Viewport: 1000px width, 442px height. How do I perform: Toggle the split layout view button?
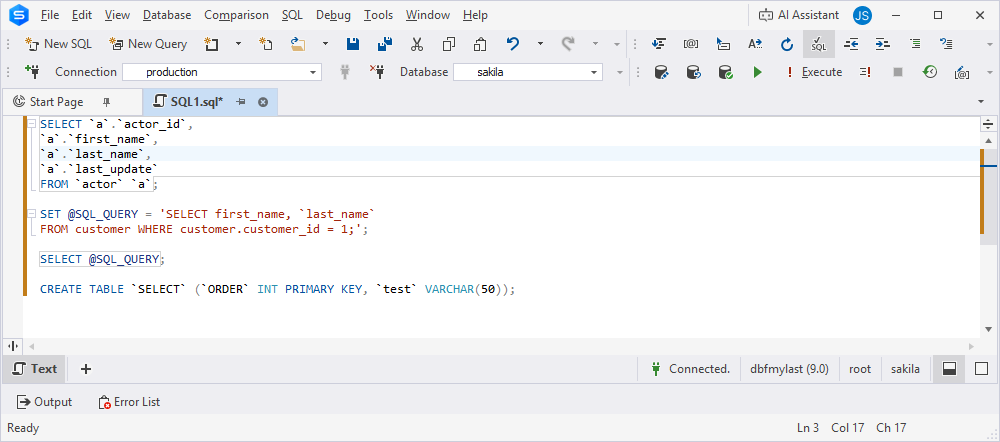click(x=950, y=369)
